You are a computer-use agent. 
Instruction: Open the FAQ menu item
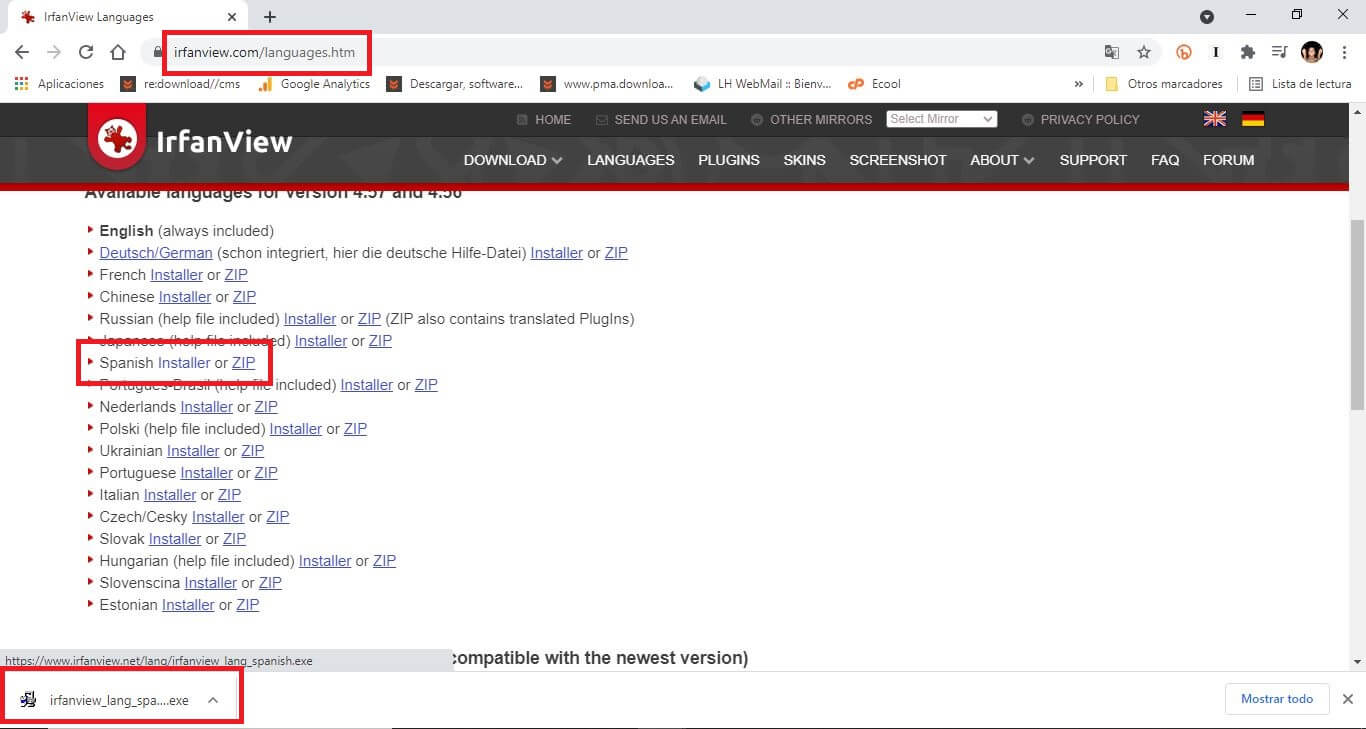point(1165,160)
